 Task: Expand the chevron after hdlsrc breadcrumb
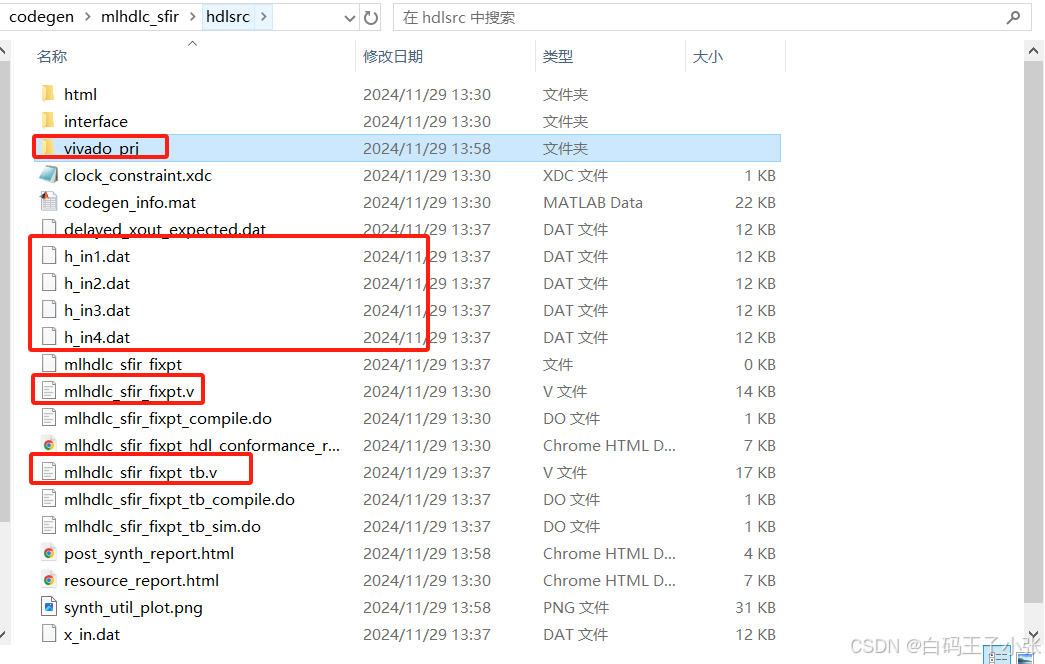click(x=264, y=17)
